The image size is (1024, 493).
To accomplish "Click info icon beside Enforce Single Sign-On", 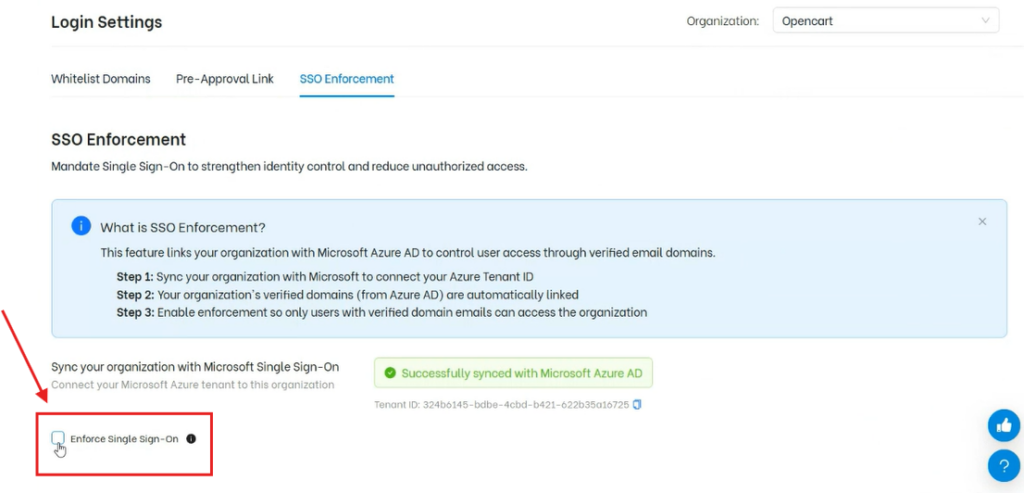I will [x=191, y=439].
